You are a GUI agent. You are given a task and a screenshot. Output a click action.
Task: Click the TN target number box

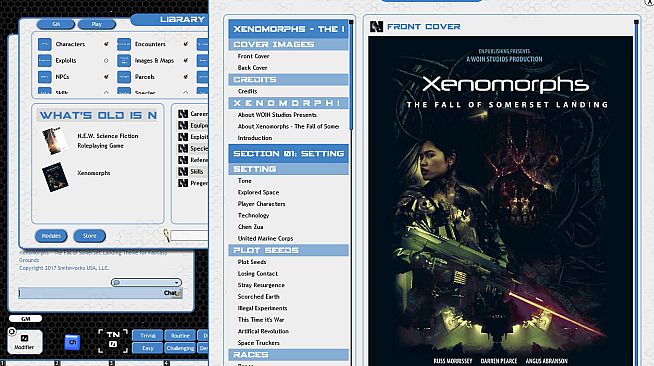click(113, 341)
